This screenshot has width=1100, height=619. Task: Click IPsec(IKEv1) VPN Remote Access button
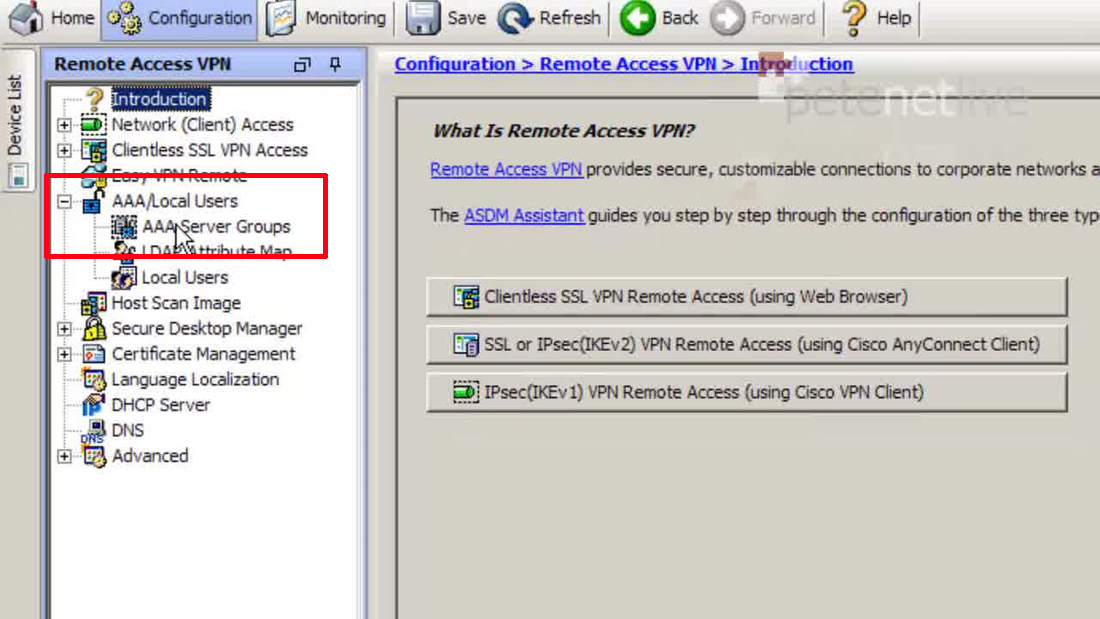pyautogui.click(x=746, y=392)
